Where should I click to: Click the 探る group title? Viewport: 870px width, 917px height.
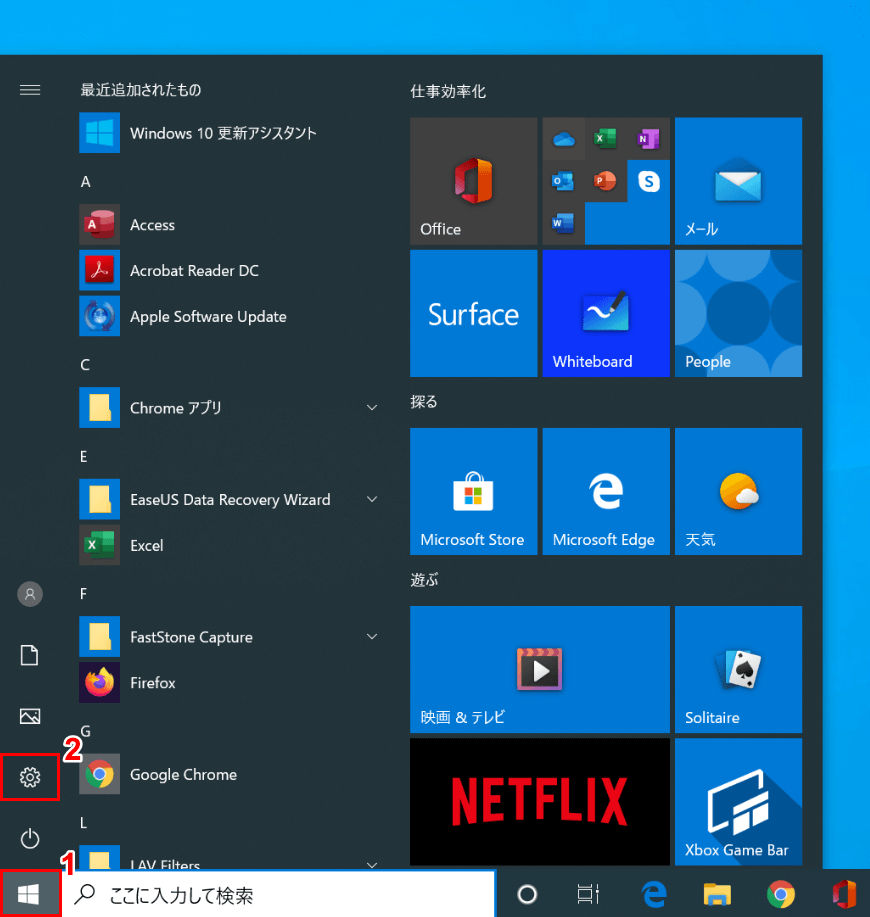click(x=424, y=402)
